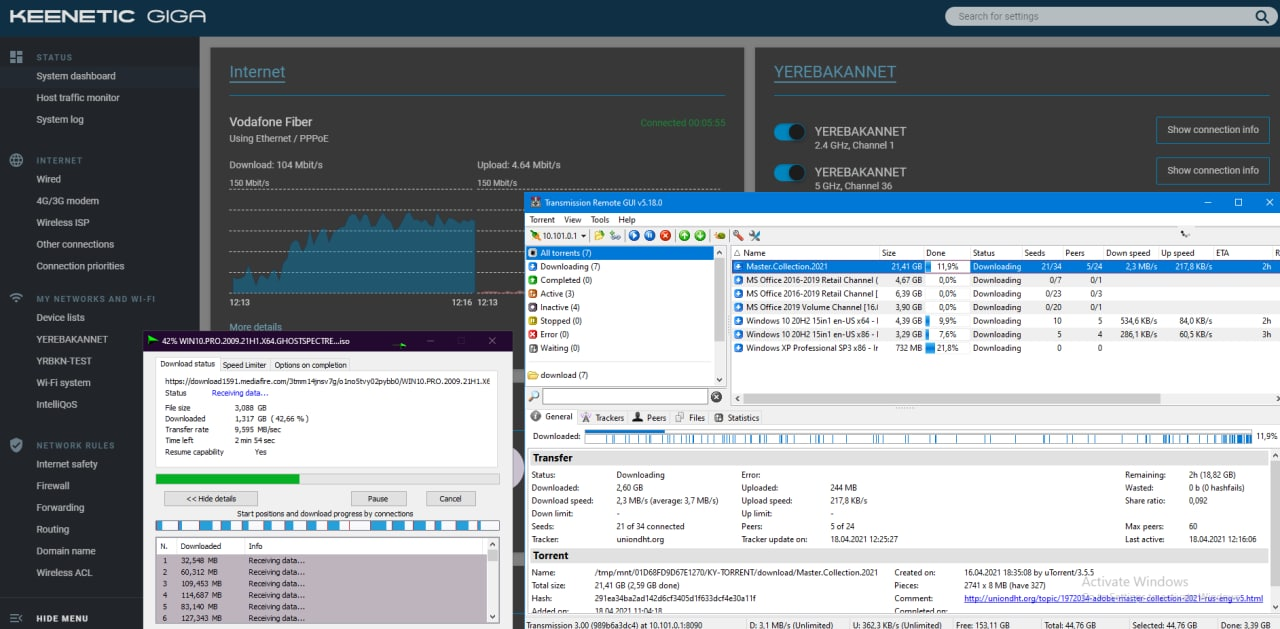The height and width of the screenshot is (629, 1280).
Task: Click the download icon of Master.Collection.2021 row
Action: click(x=738, y=267)
